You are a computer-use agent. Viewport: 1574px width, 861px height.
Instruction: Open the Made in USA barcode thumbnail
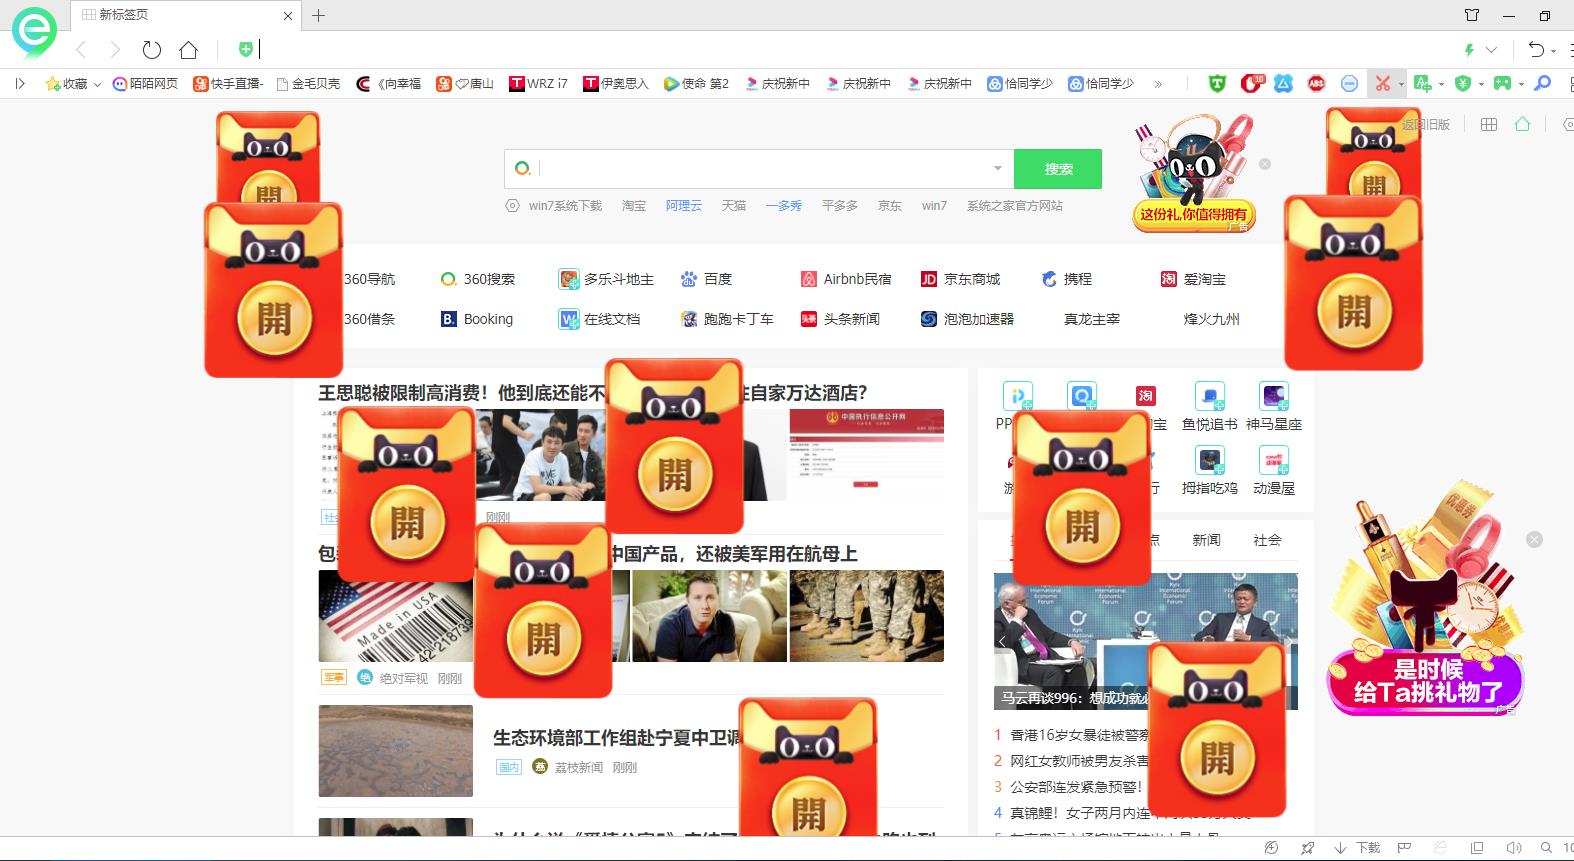pos(396,616)
